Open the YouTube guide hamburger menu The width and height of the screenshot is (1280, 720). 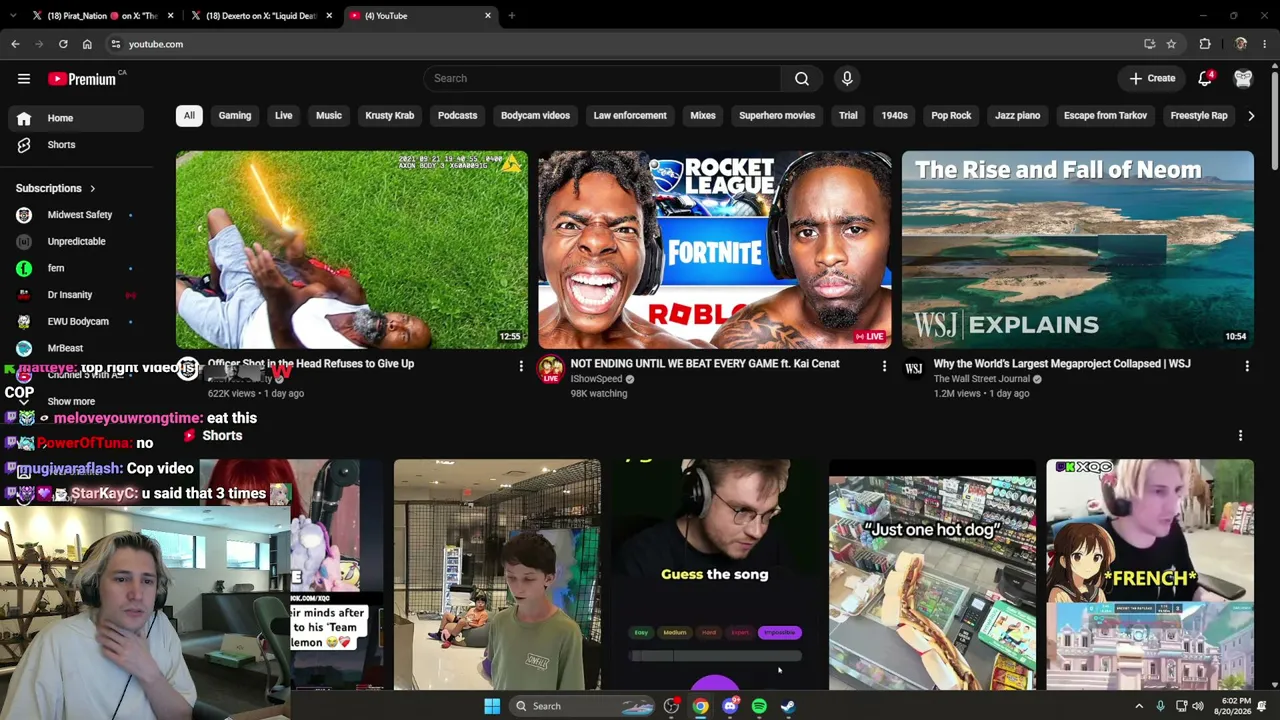click(x=24, y=78)
